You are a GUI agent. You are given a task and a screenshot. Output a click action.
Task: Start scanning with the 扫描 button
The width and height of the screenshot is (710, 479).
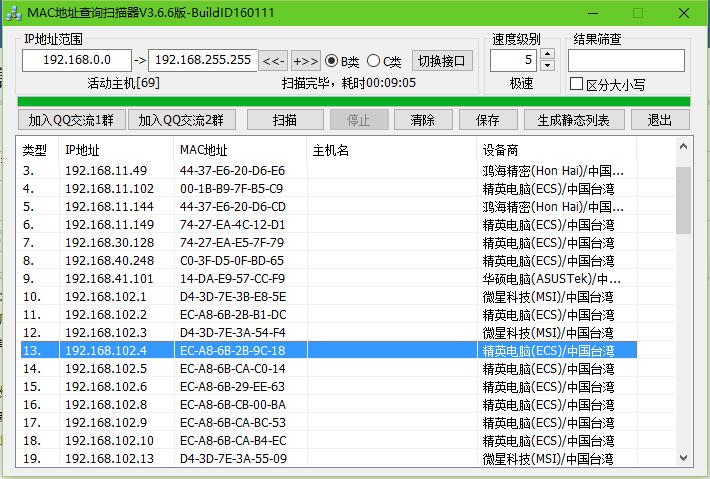click(285, 120)
